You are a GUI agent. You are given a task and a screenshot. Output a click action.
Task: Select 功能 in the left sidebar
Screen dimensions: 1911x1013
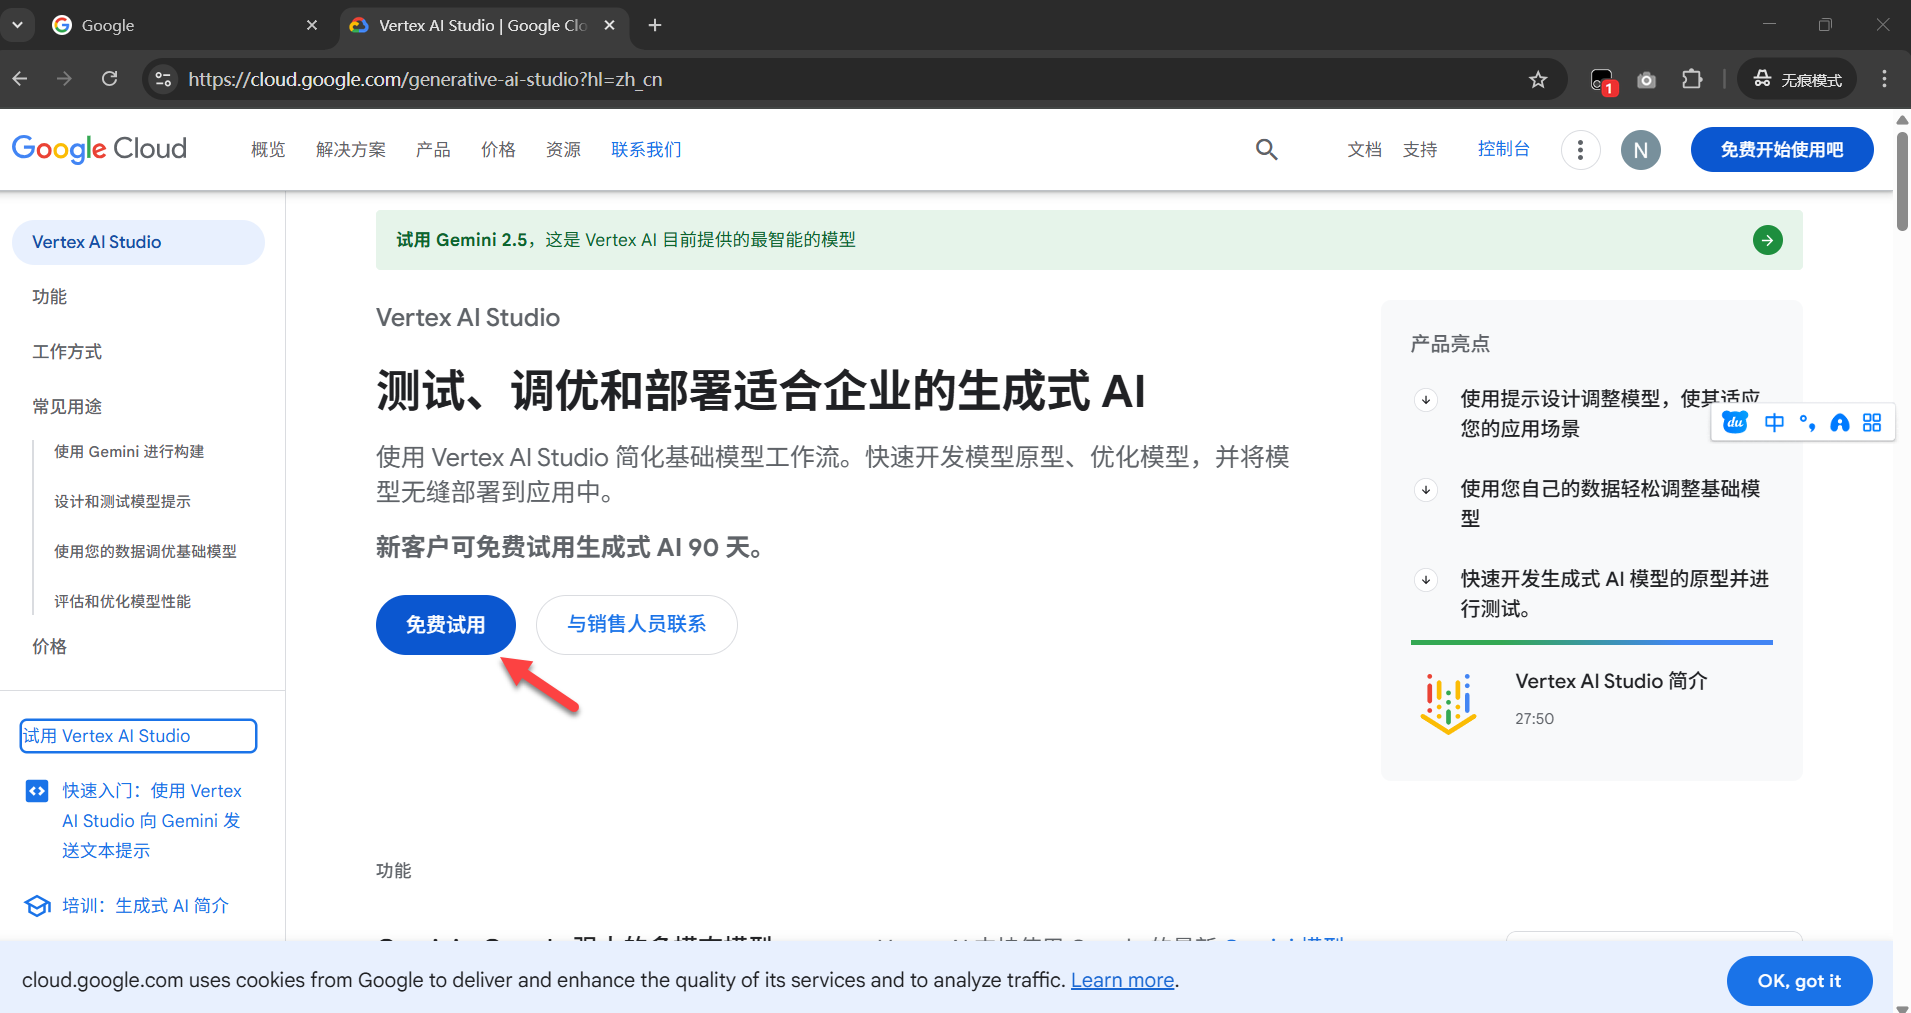click(50, 297)
